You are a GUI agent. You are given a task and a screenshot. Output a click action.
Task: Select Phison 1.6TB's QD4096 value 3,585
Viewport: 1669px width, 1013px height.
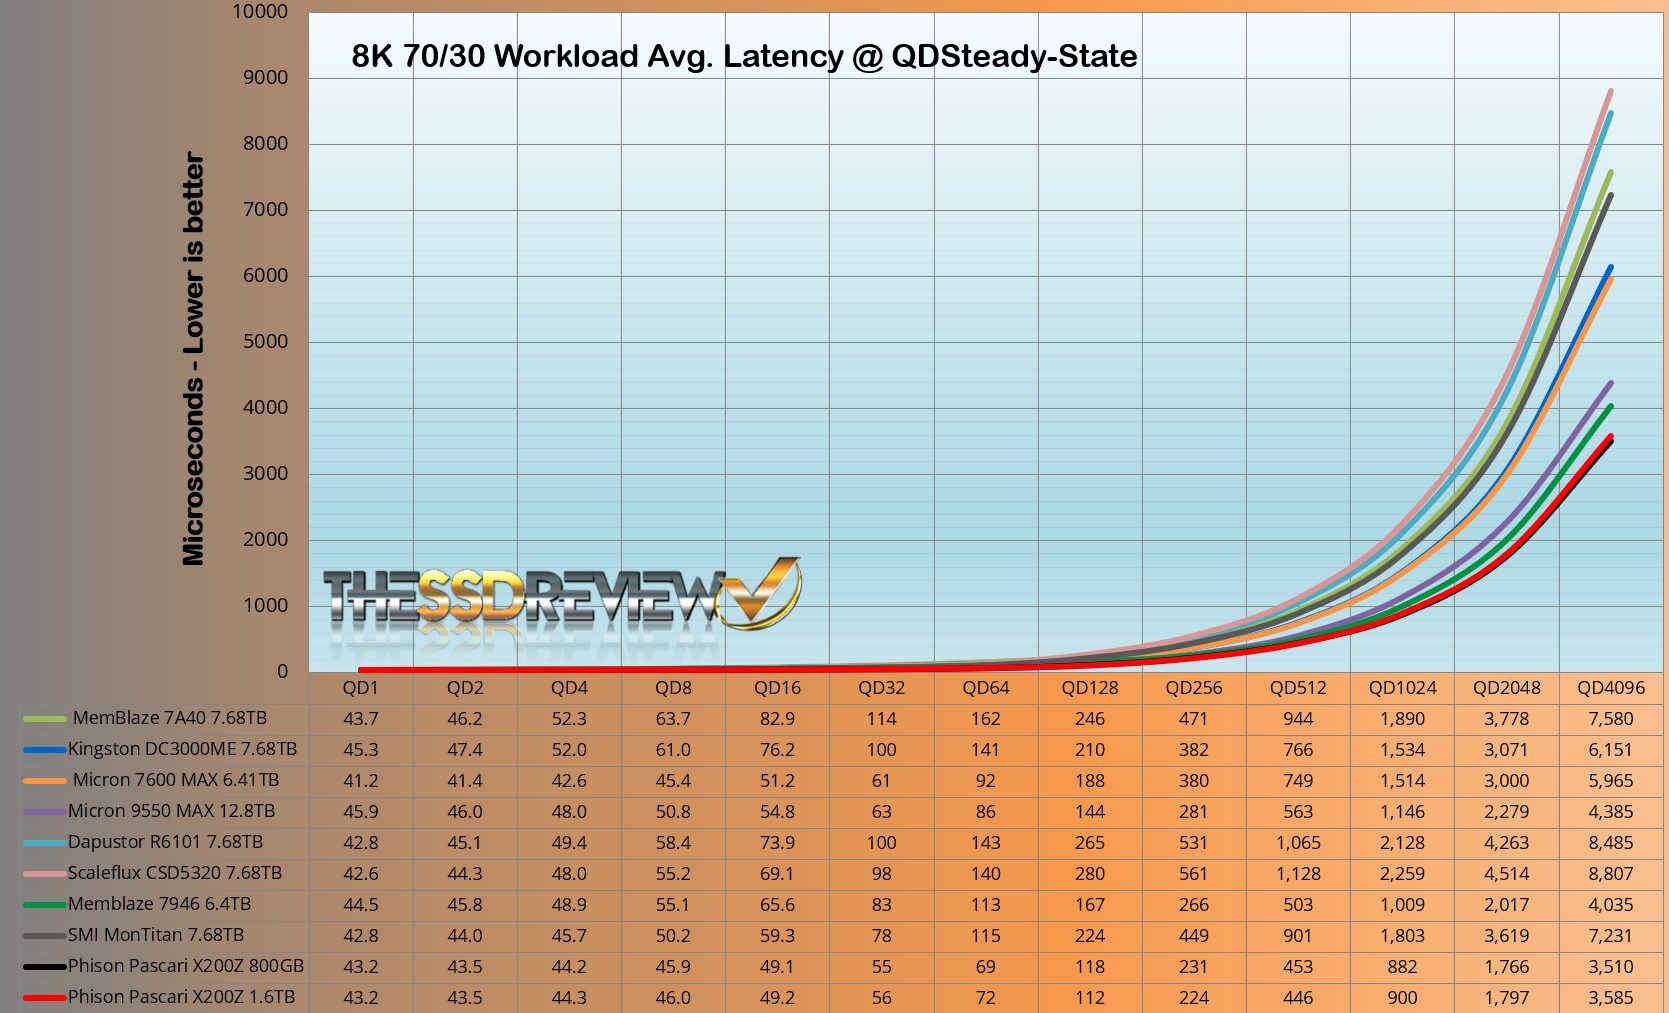tap(1610, 998)
